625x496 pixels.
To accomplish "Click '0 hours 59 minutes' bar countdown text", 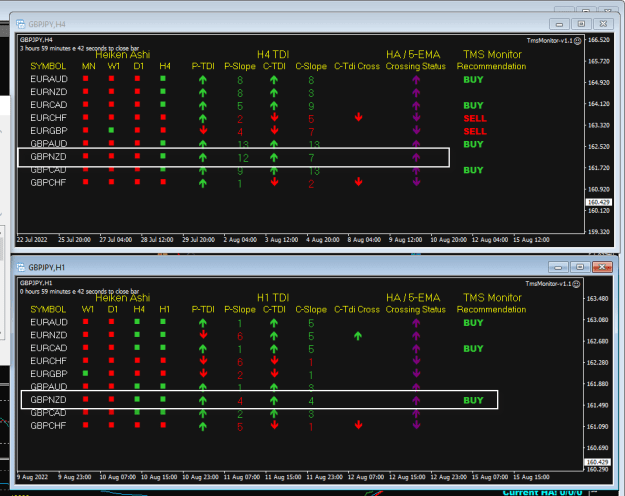I will click(x=79, y=292).
